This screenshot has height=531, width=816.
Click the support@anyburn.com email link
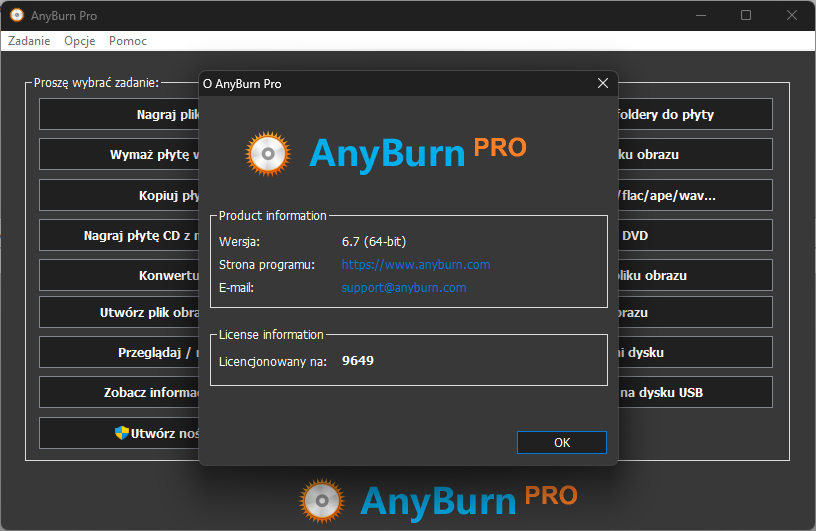tap(404, 287)
